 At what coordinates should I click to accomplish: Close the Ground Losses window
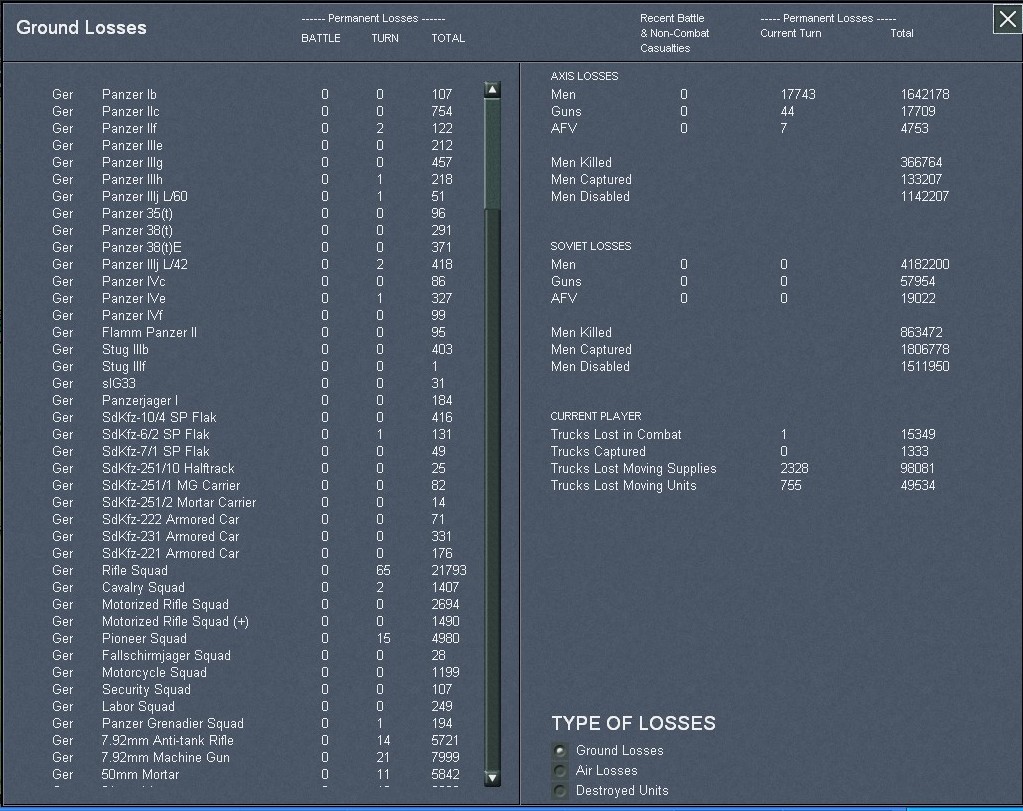1007,19
